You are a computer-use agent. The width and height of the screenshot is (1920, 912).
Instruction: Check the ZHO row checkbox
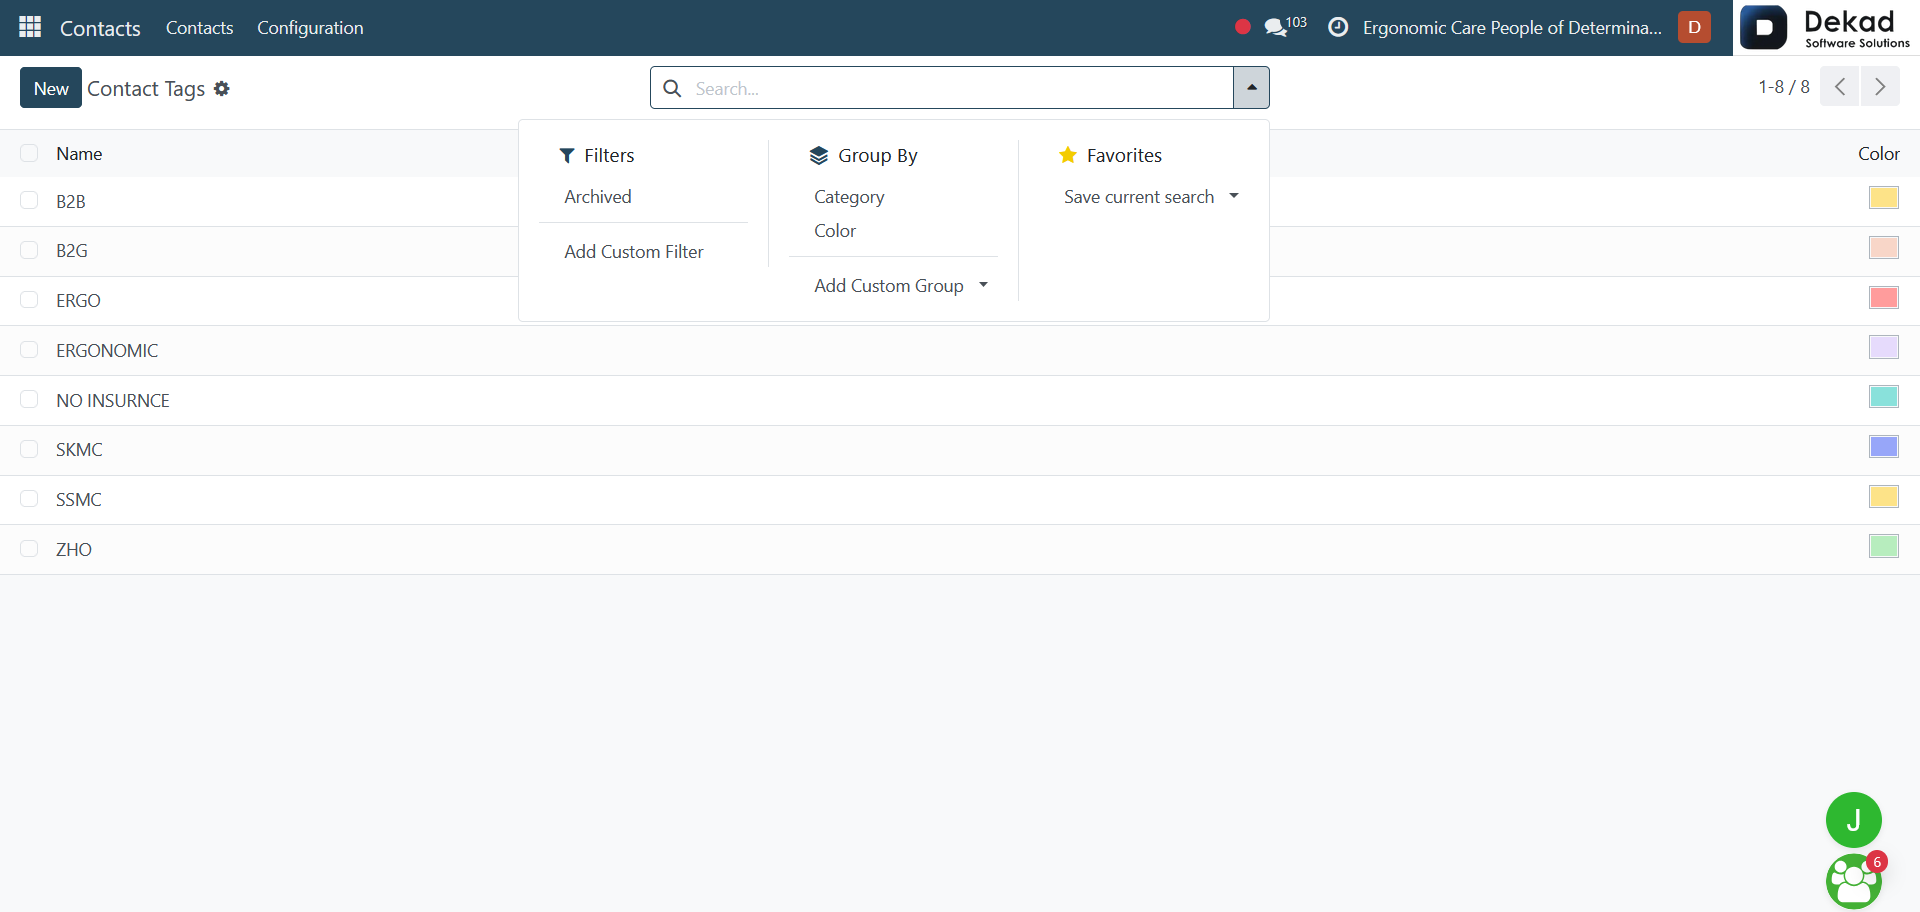click(29, 548)
